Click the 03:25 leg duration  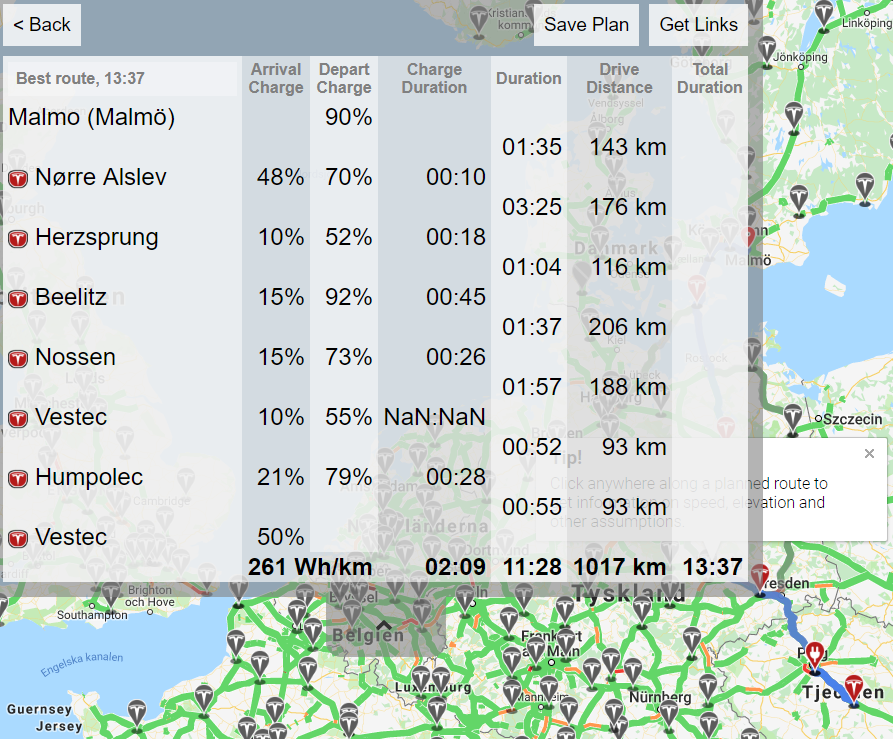tap(532, 207)
